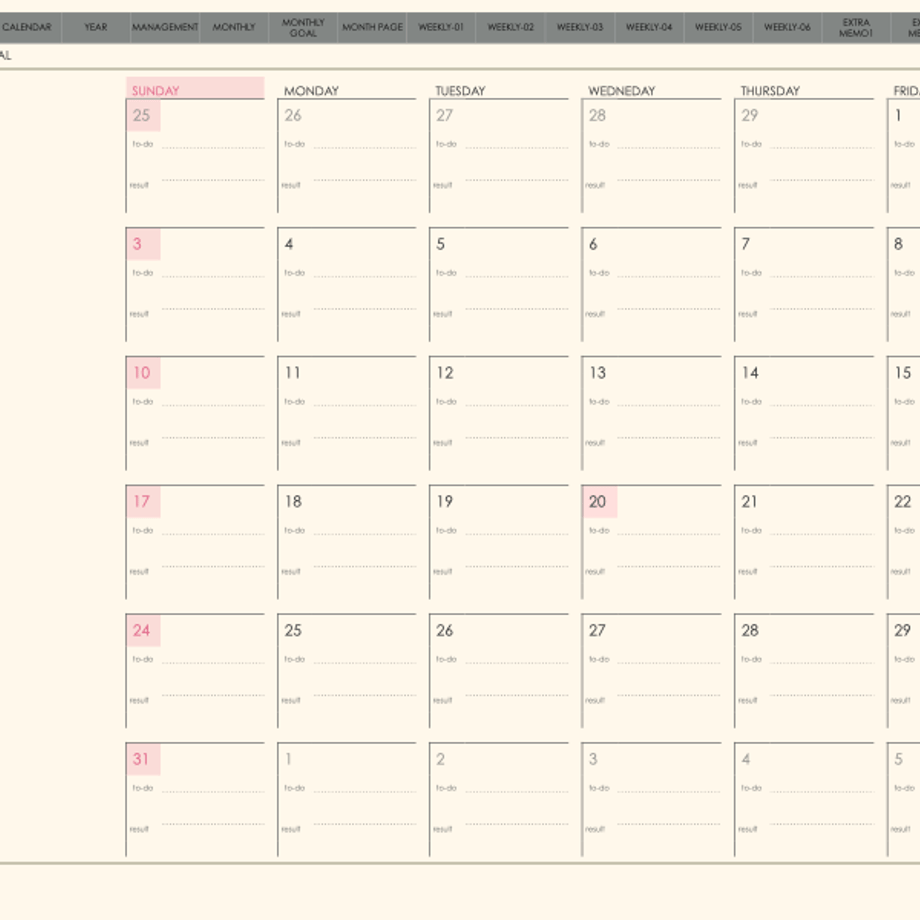Select the WEEKLY-06 tab

pyautogui.click(x=787, y=27)
